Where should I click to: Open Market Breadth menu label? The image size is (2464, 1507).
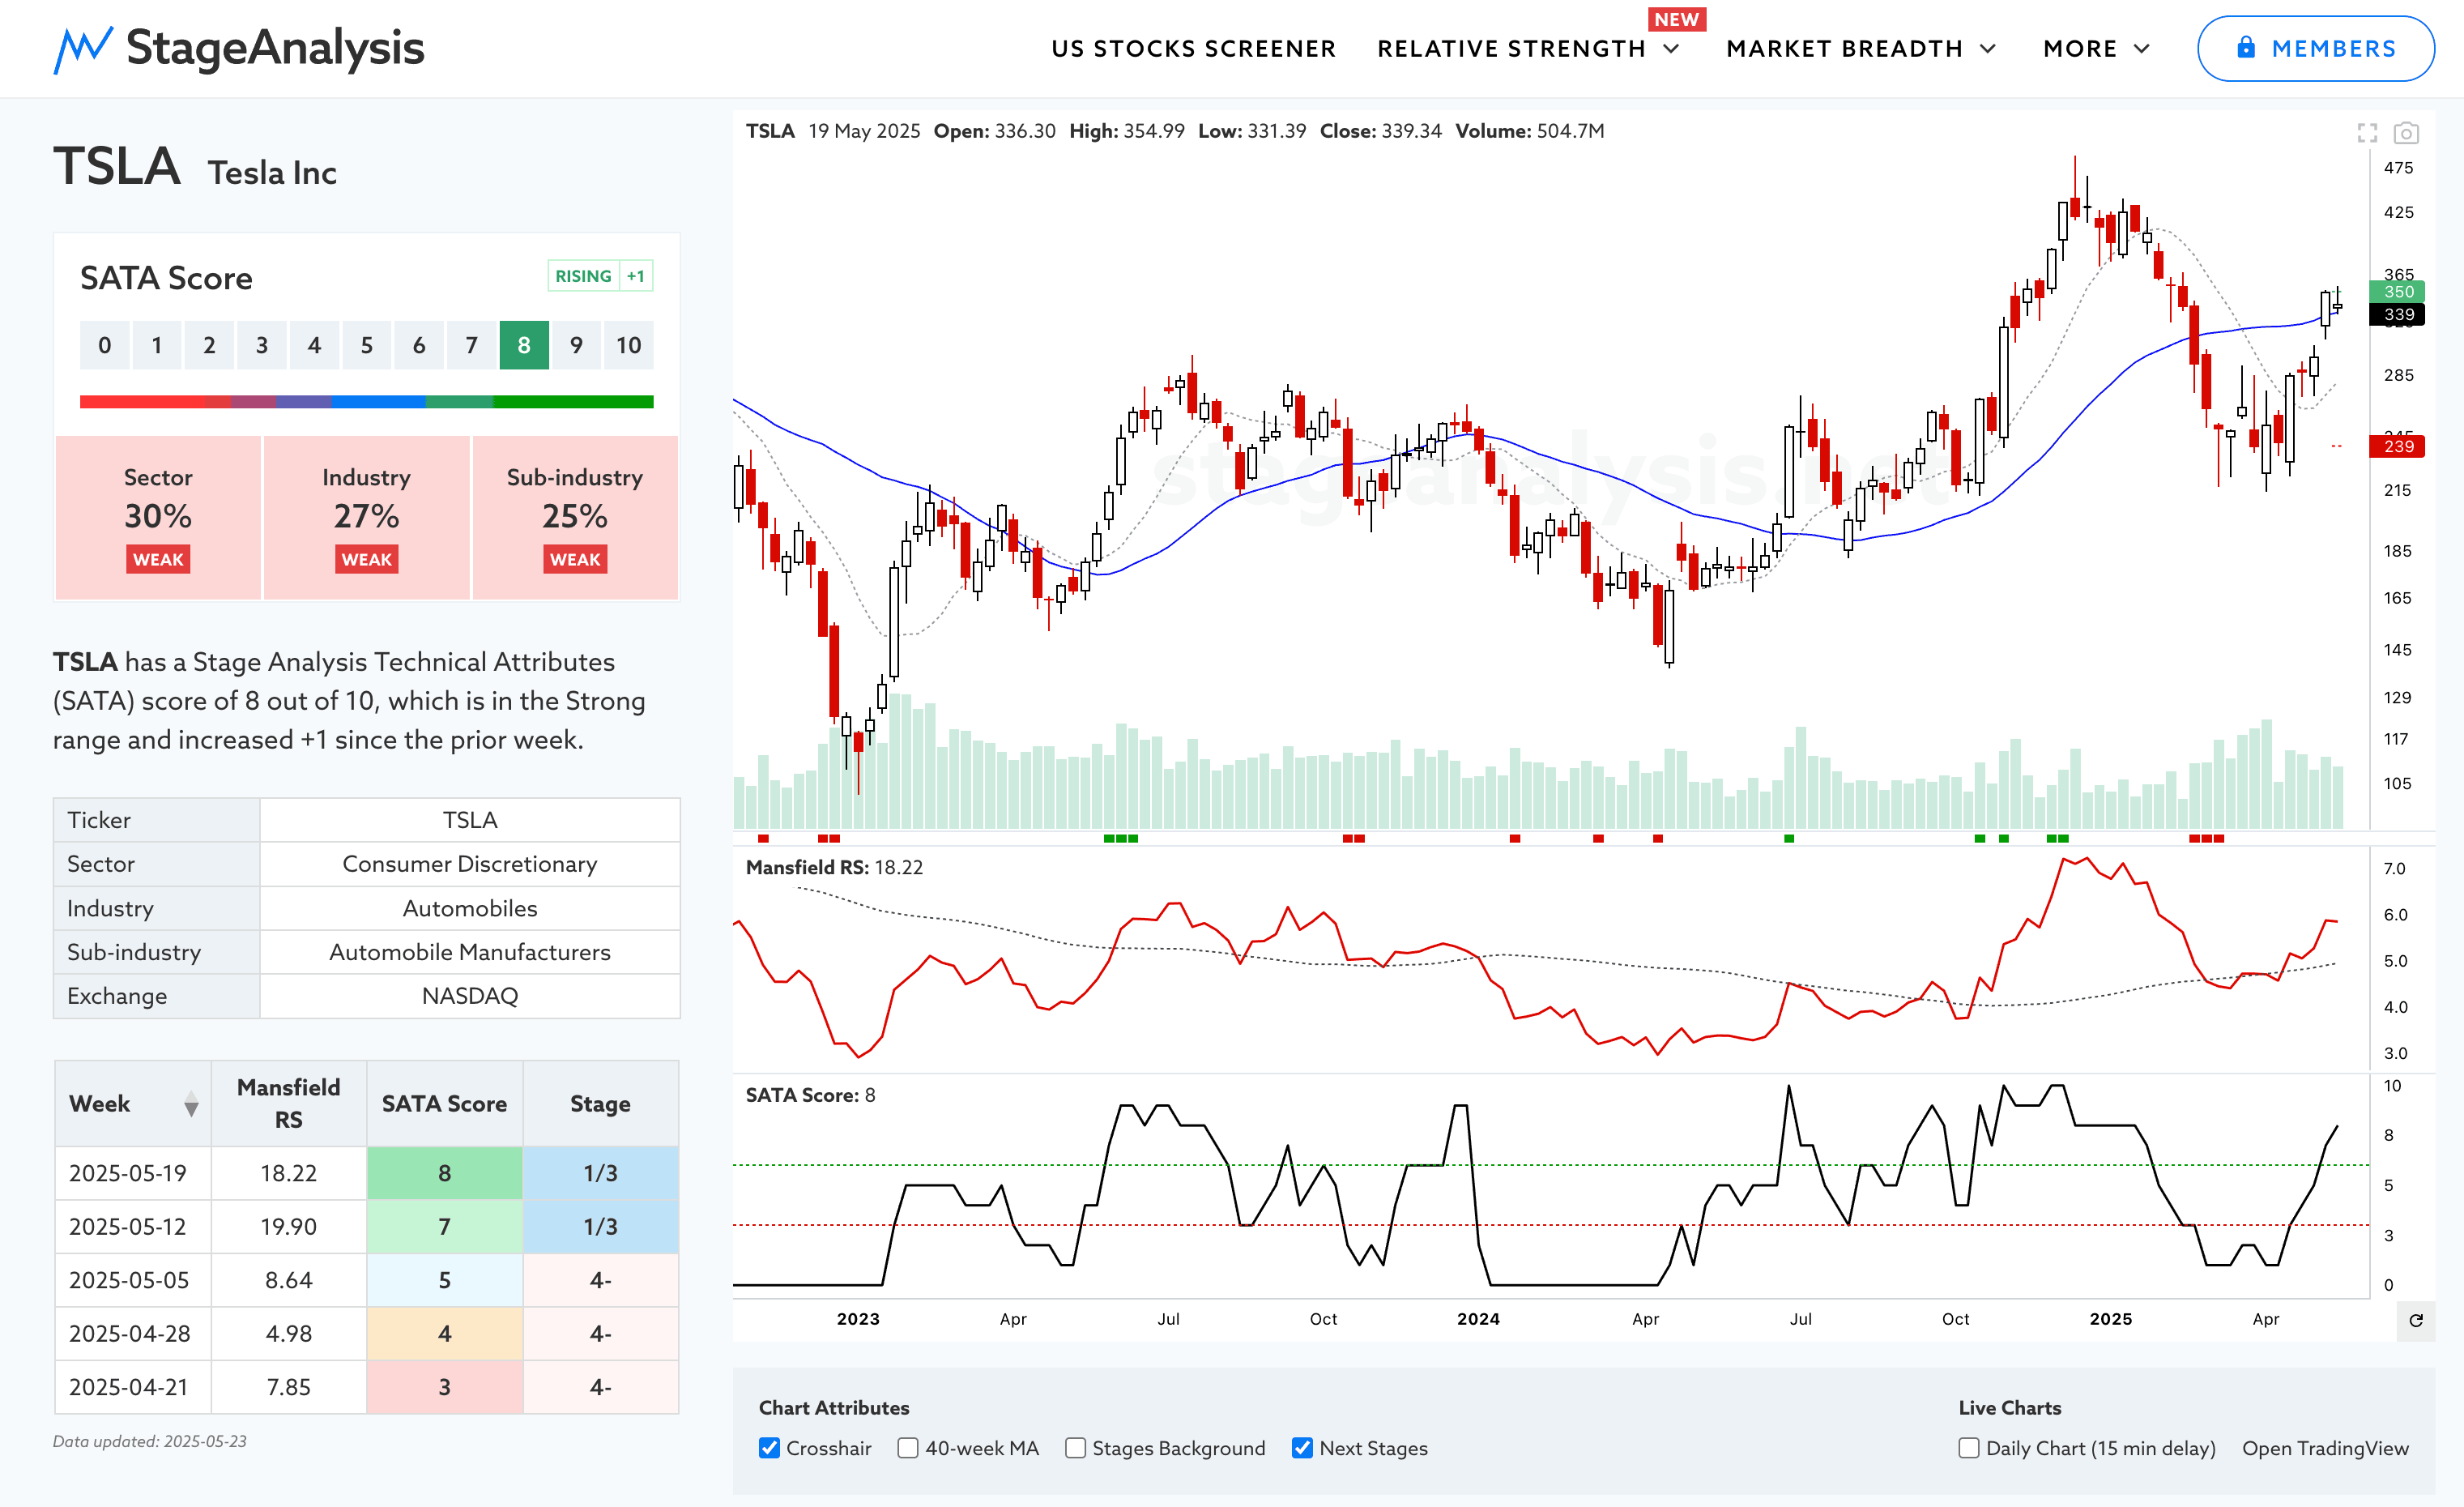(1844, 49)
